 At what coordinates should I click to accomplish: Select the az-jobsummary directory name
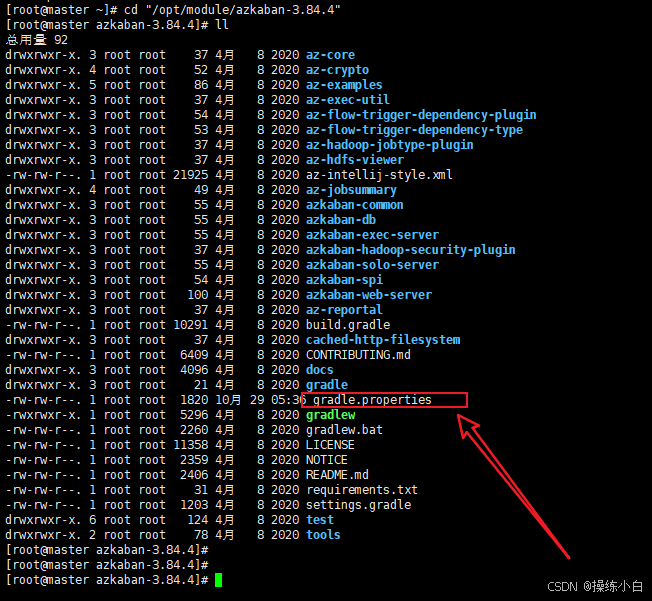click(x=351, y=190)
